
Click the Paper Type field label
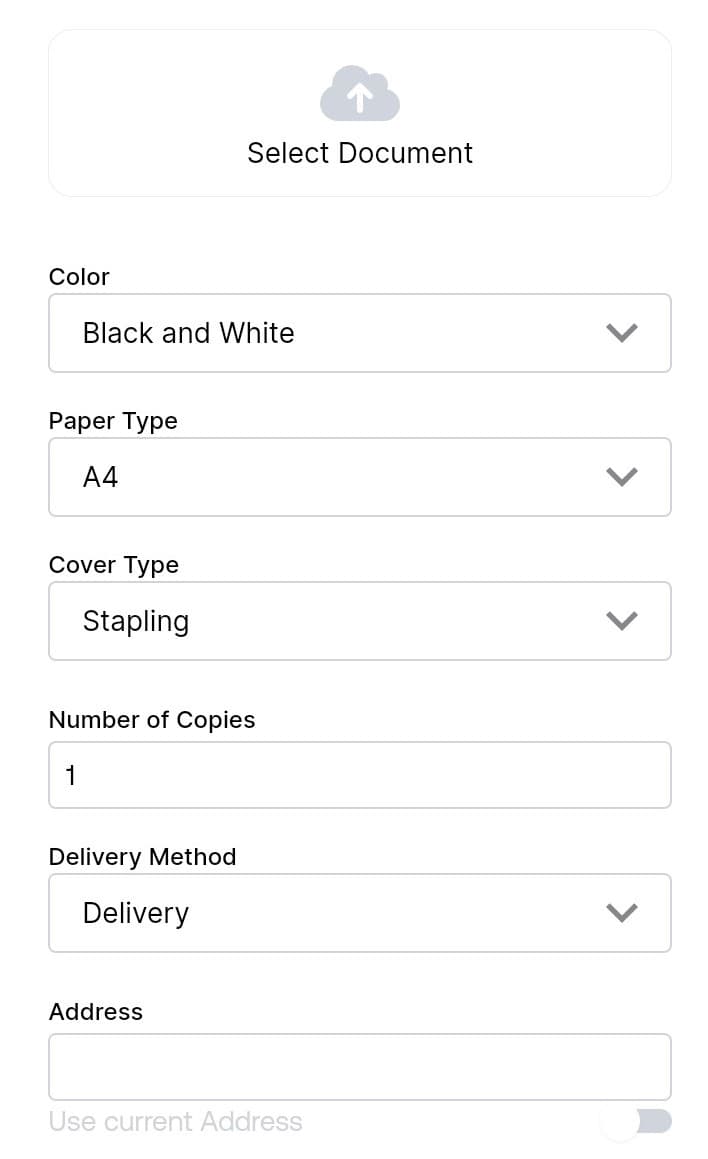click(x=113, y=421)
